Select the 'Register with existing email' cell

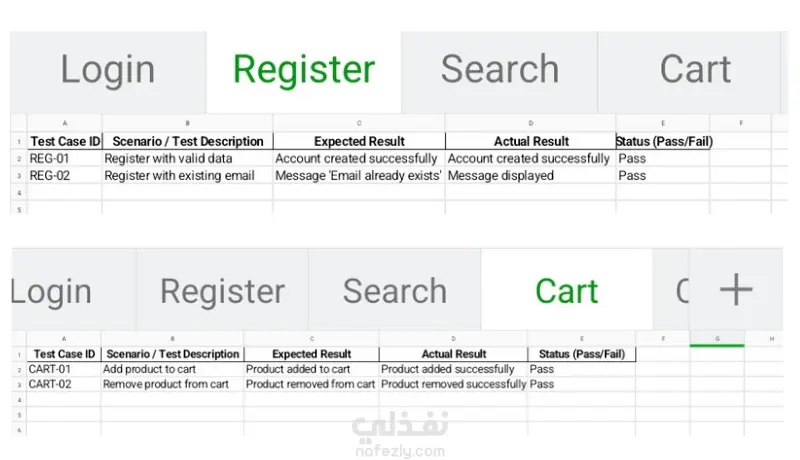pyautogui.click(x=187, y=176)
